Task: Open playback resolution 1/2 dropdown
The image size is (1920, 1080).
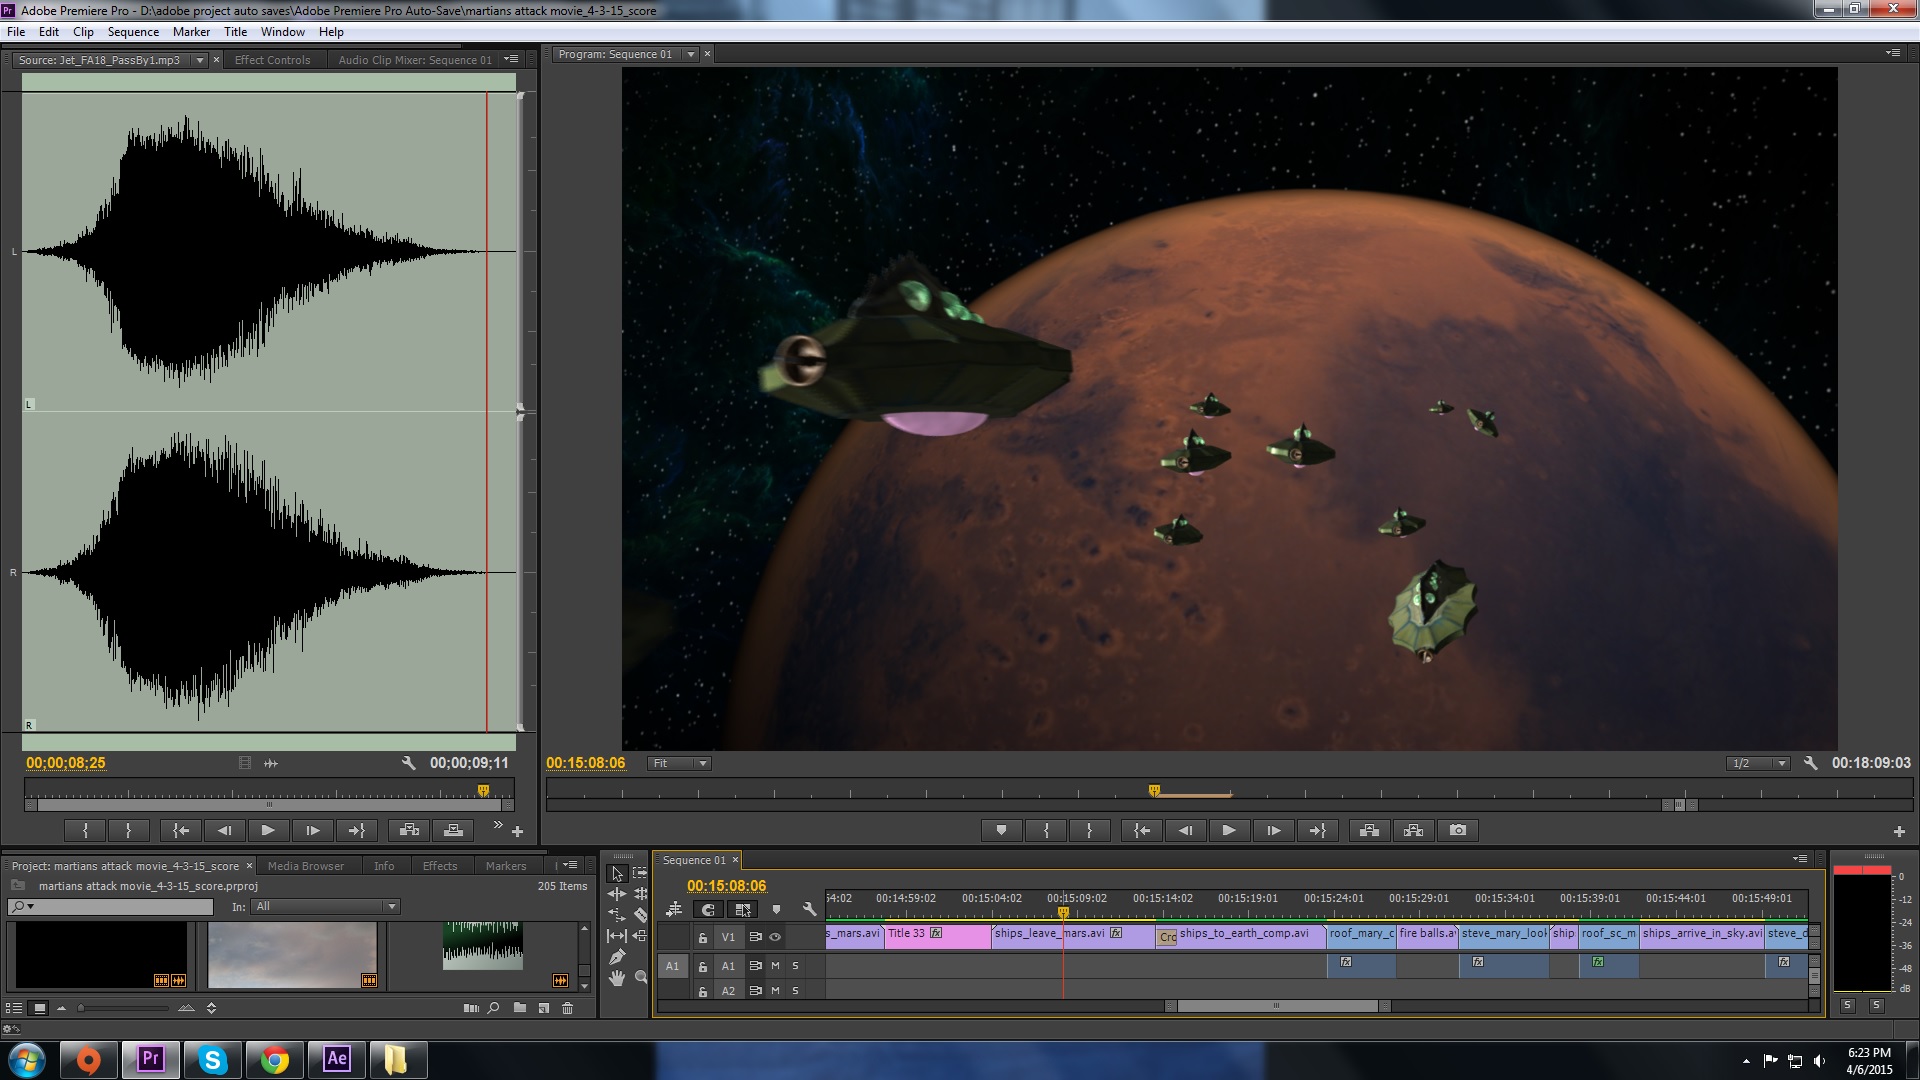Action: (1758, 763)
